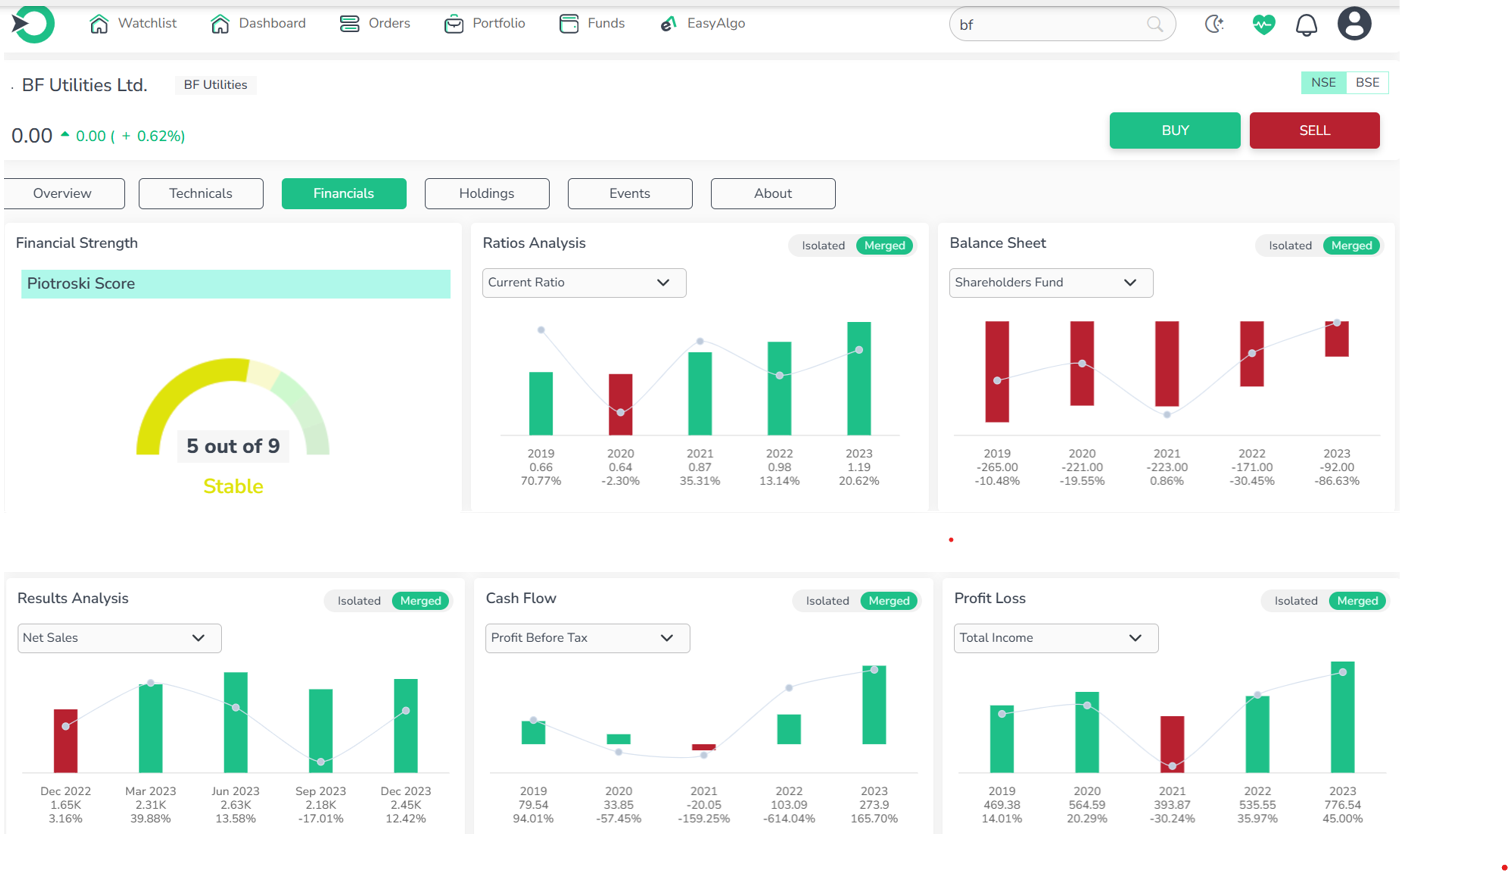Click the '776.54' Total Income value
The image size is (1509, 872).
[x=1342, y=805]
